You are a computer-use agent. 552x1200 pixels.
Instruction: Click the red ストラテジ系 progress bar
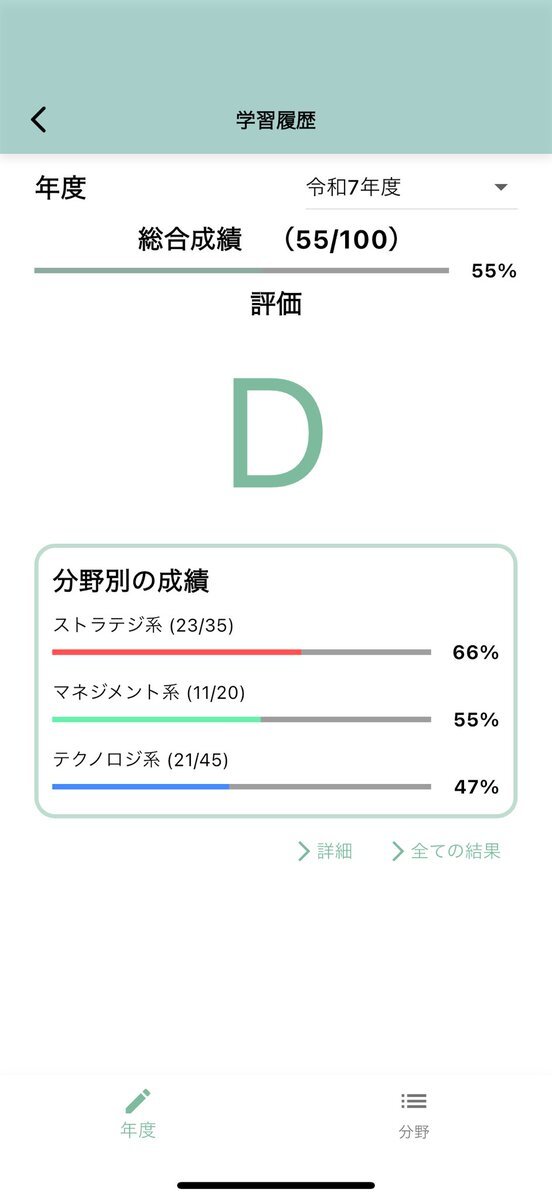tap(241, 652)
